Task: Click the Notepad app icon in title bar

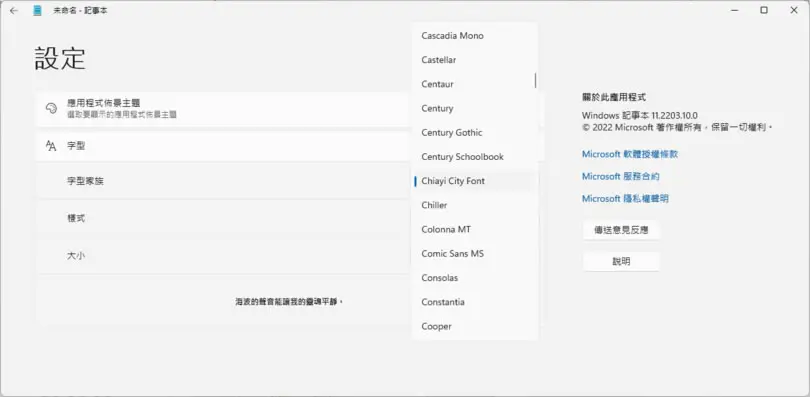Action: tap(37, 10)
